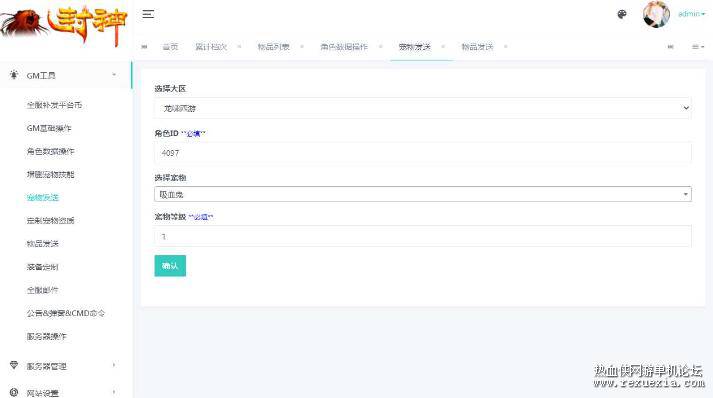Image resolution: width=713 pixels, height=398 pixels.
Task: Open the admin account dropdown
Action: coord(691,14)
